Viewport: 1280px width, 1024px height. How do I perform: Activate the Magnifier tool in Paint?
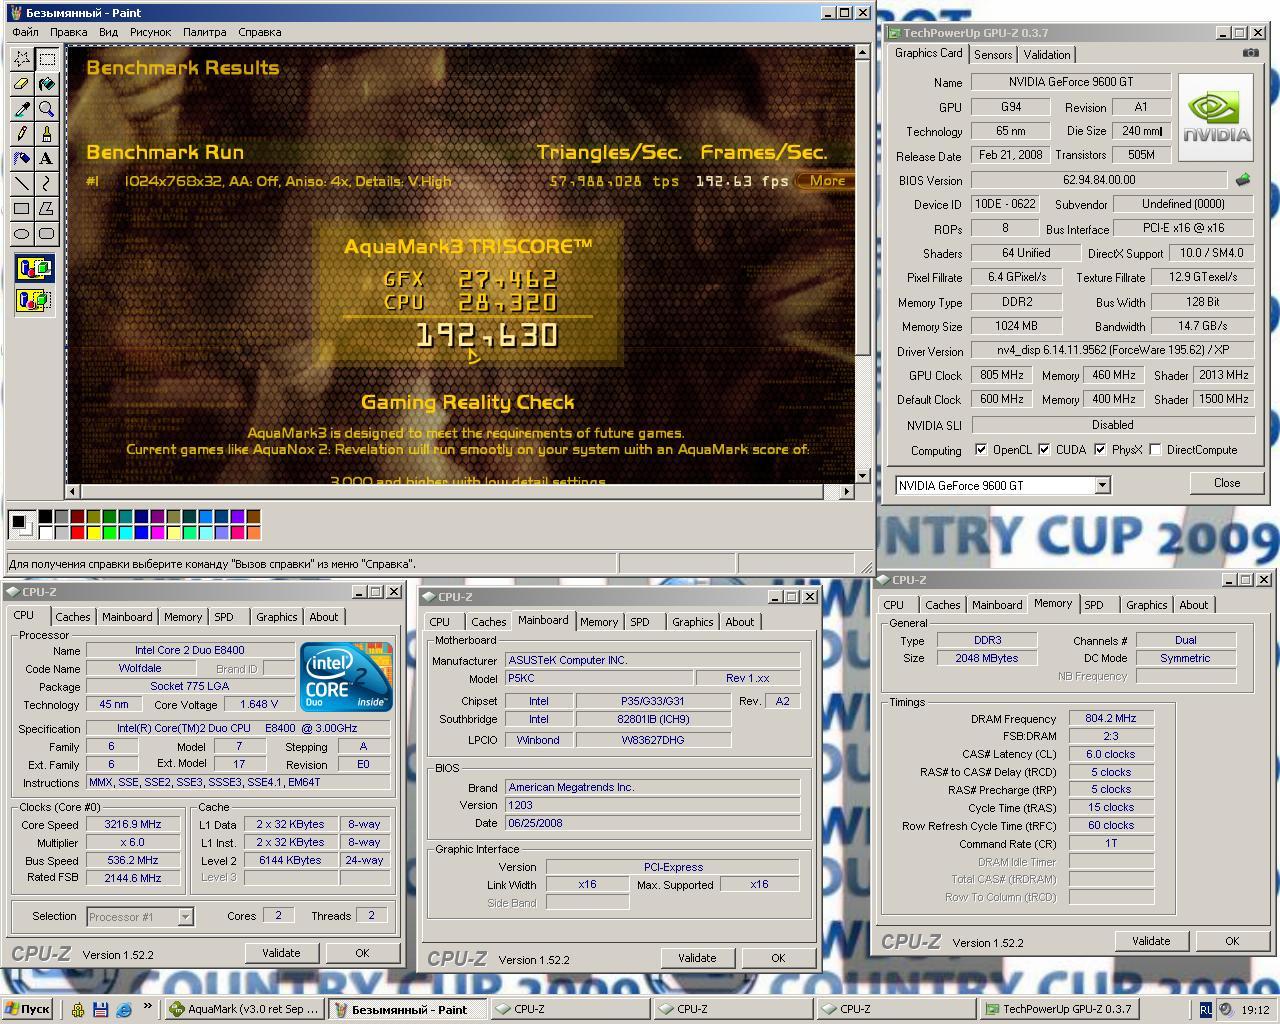(46, 109)
